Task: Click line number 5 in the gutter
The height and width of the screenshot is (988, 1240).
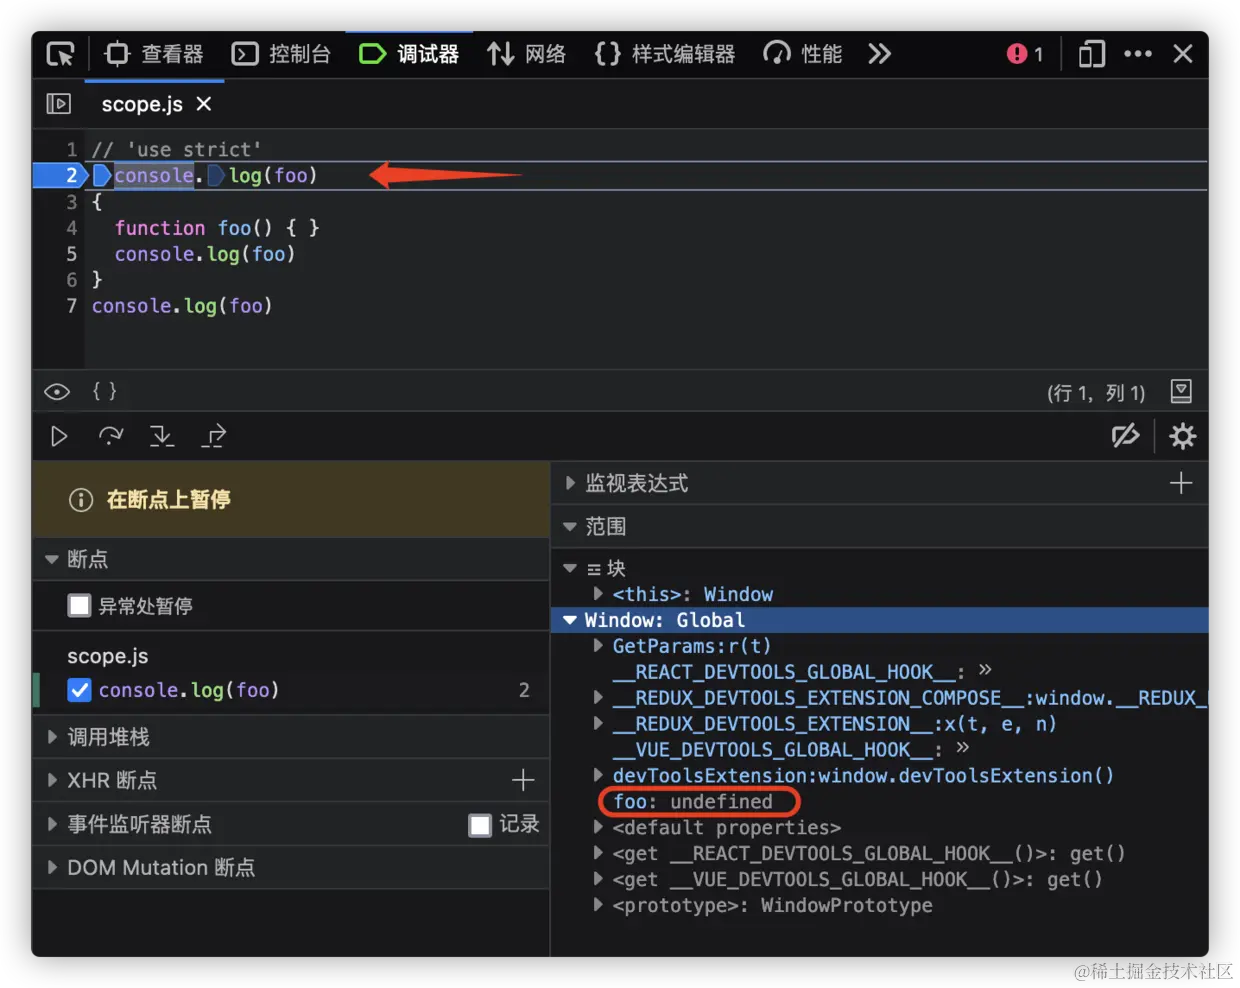Action: point(72,254)
